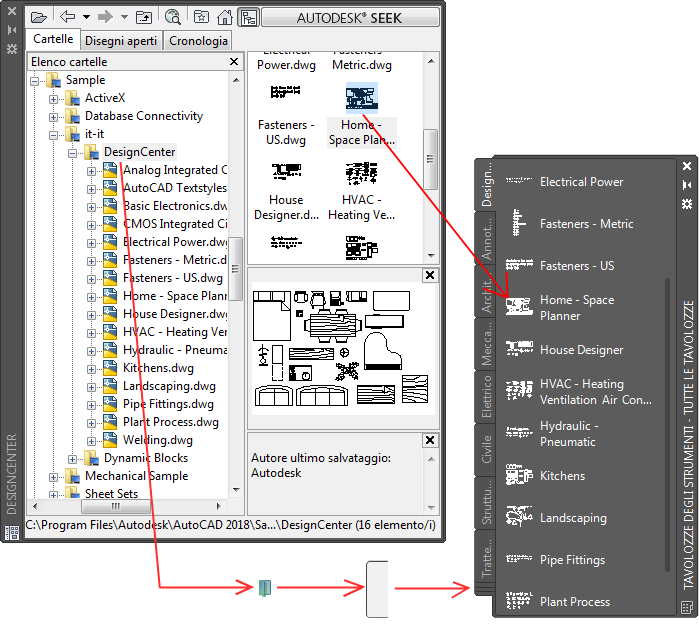Switch to the Cartelle tab
Viewport: 699px width, 628px height.
pos(53,39)
